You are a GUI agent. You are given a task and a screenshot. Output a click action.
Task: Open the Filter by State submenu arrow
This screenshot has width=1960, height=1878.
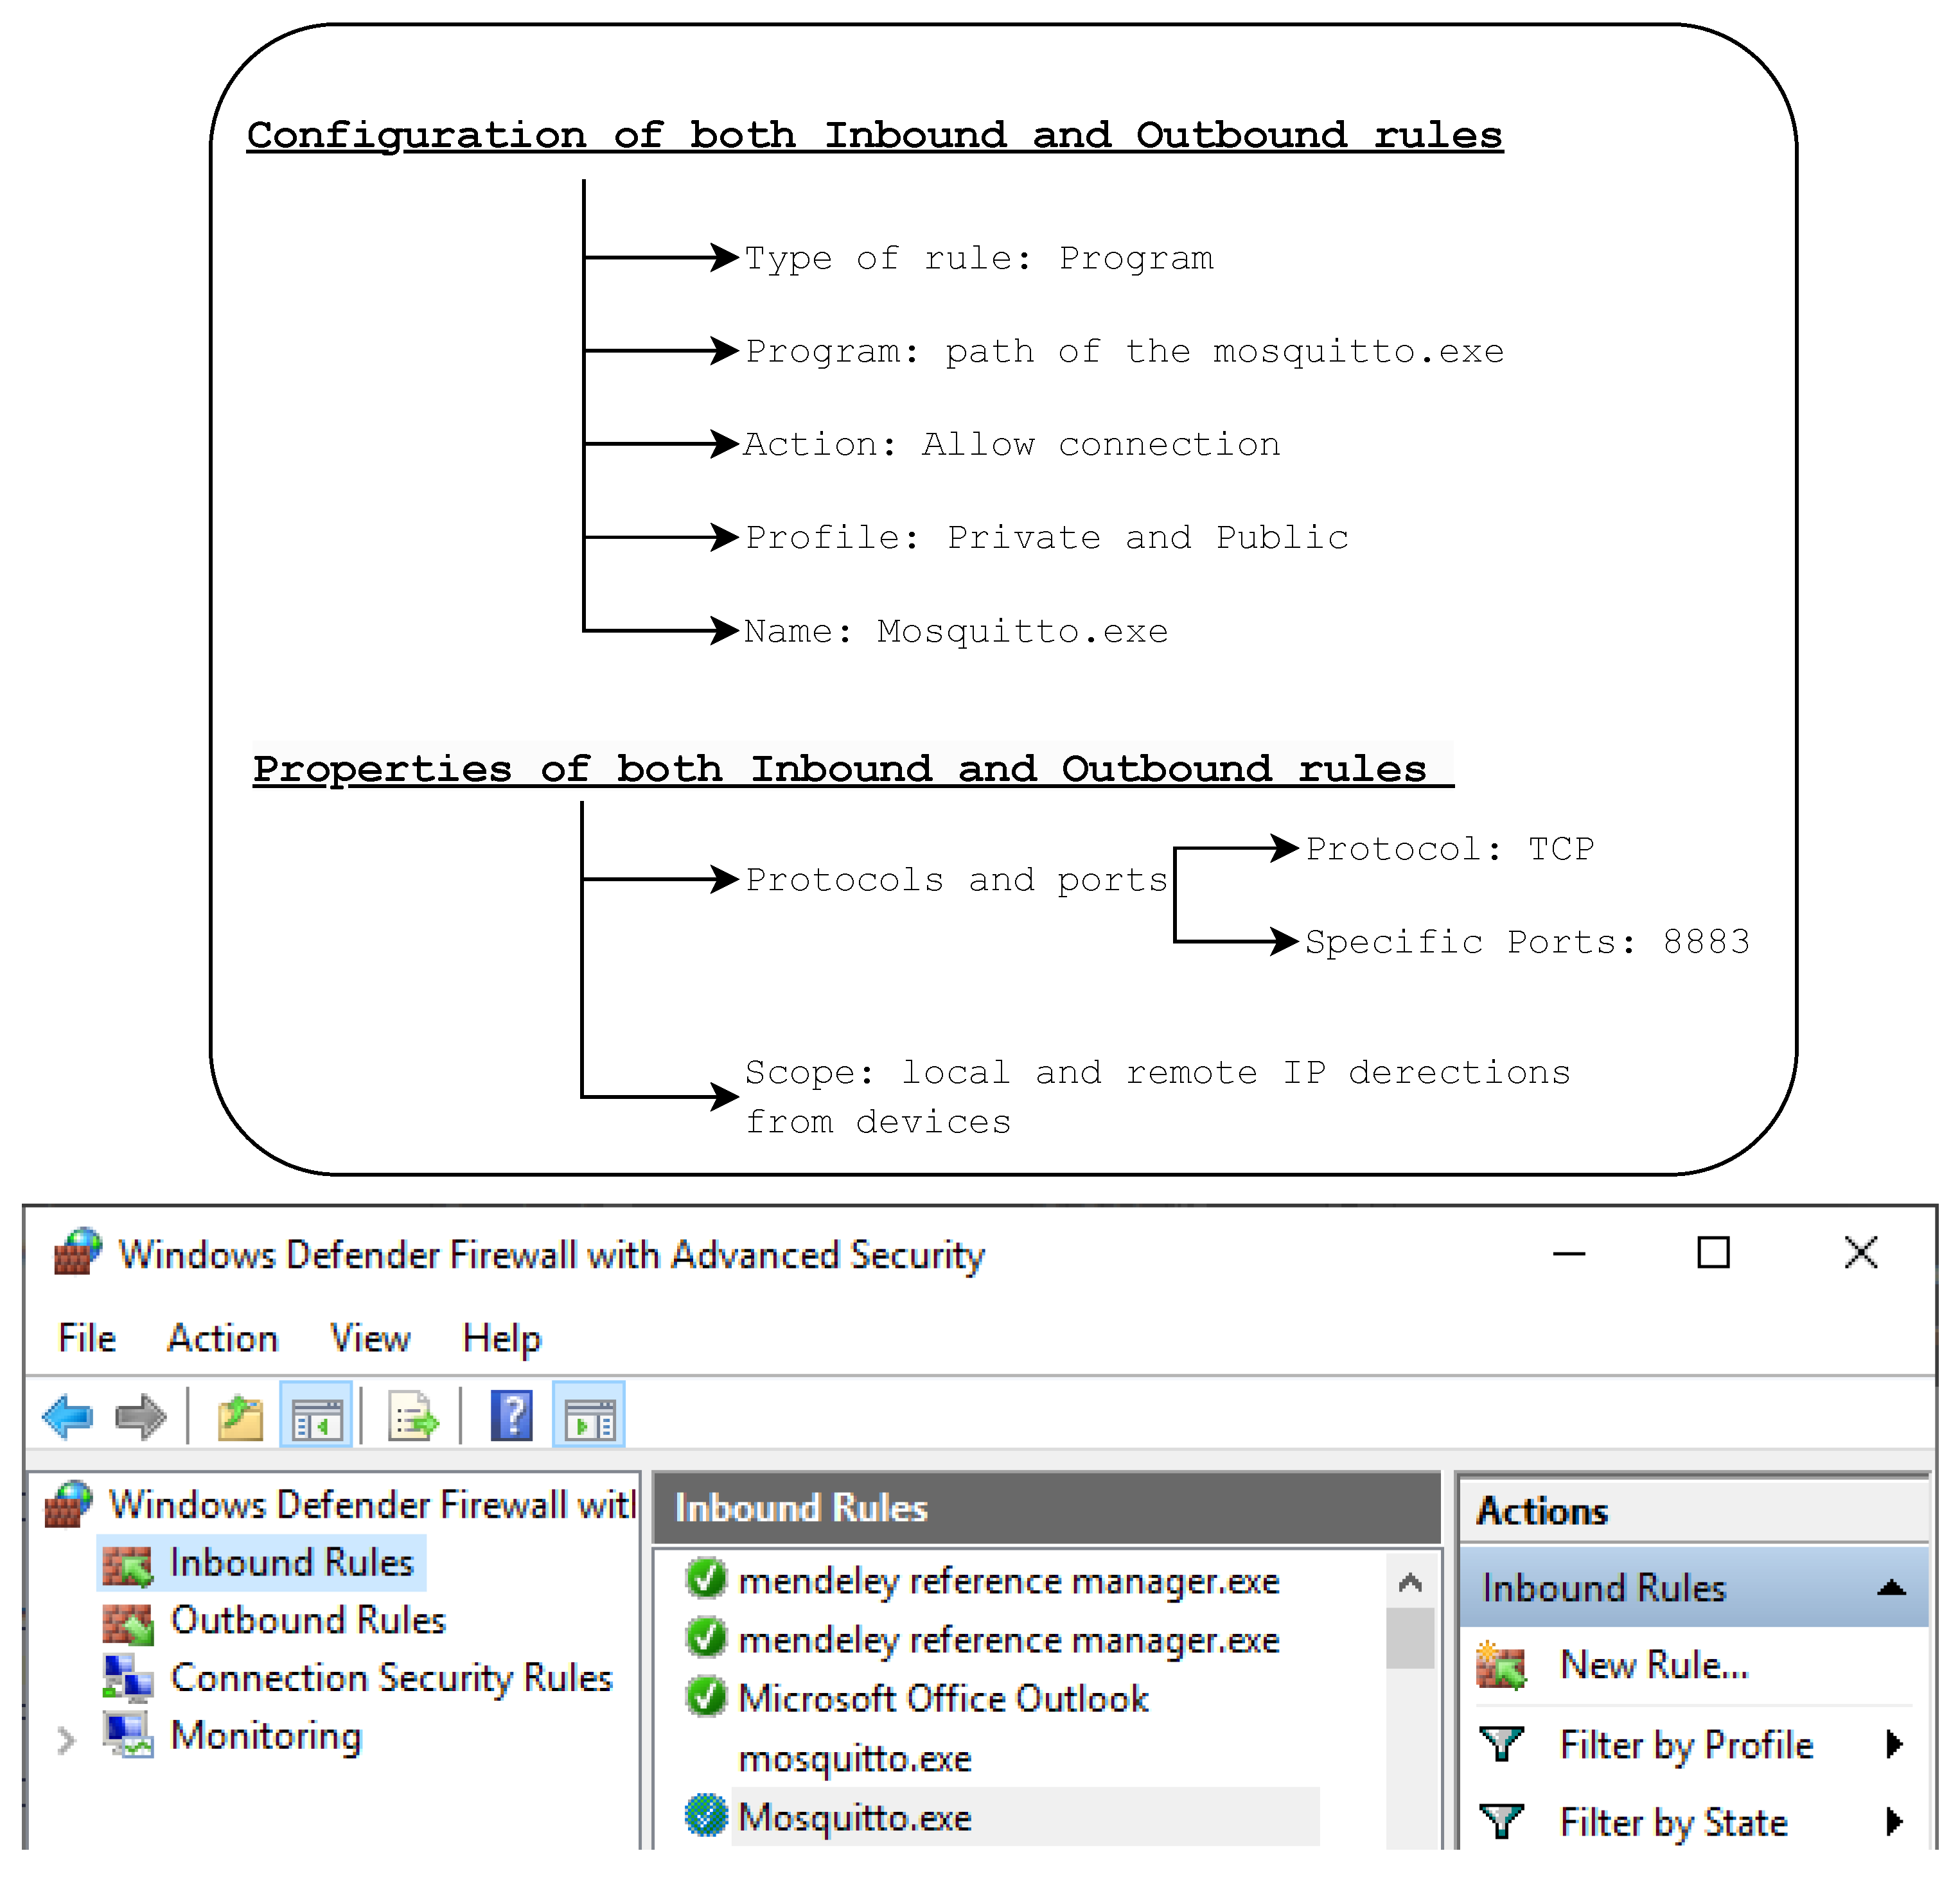click(x=1894, y=1822)
